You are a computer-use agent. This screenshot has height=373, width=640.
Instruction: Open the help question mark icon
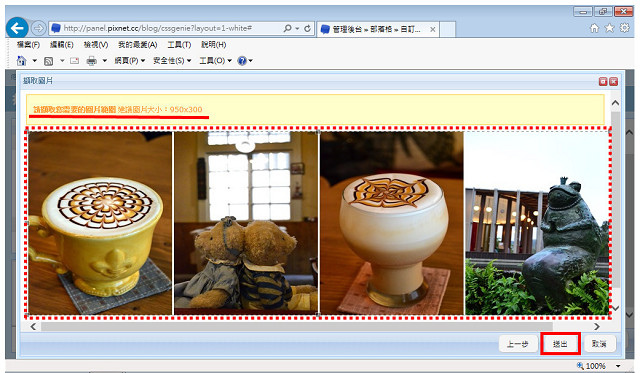242,61
